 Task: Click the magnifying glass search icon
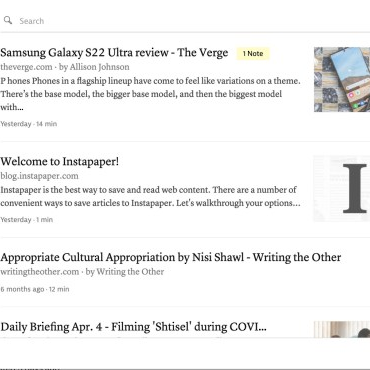[x=8, y=20]
